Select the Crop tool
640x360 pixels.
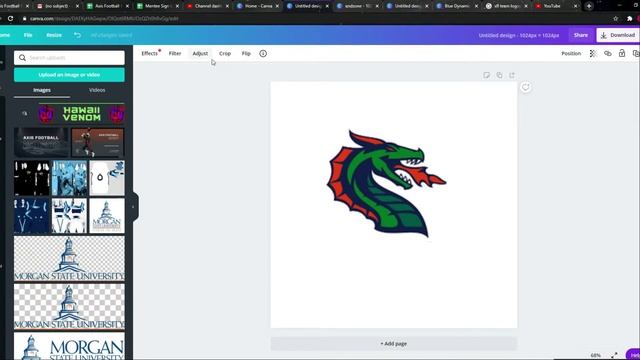pos(225,53)
